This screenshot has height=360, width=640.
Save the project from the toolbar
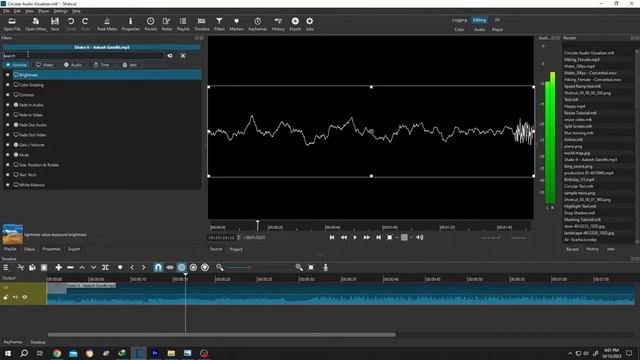(x=55, y=24)
